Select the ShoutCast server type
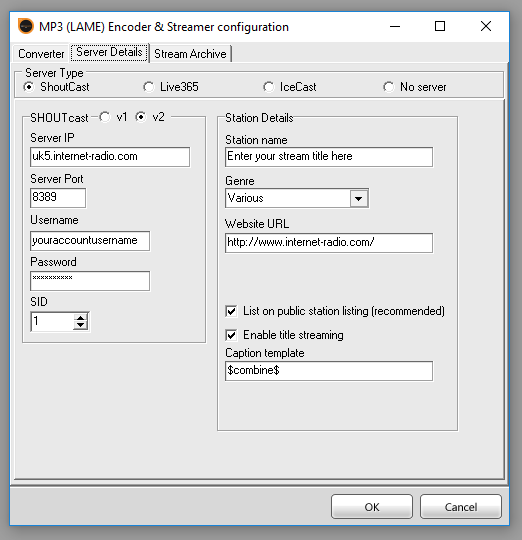 coord(29,87)
